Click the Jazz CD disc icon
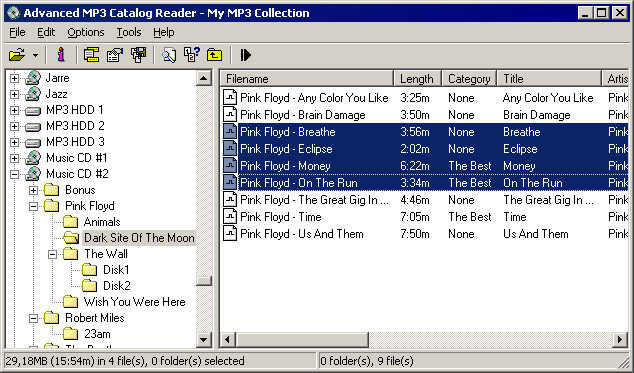Screen dimensions: 634x373 click(x=33, y=94)
